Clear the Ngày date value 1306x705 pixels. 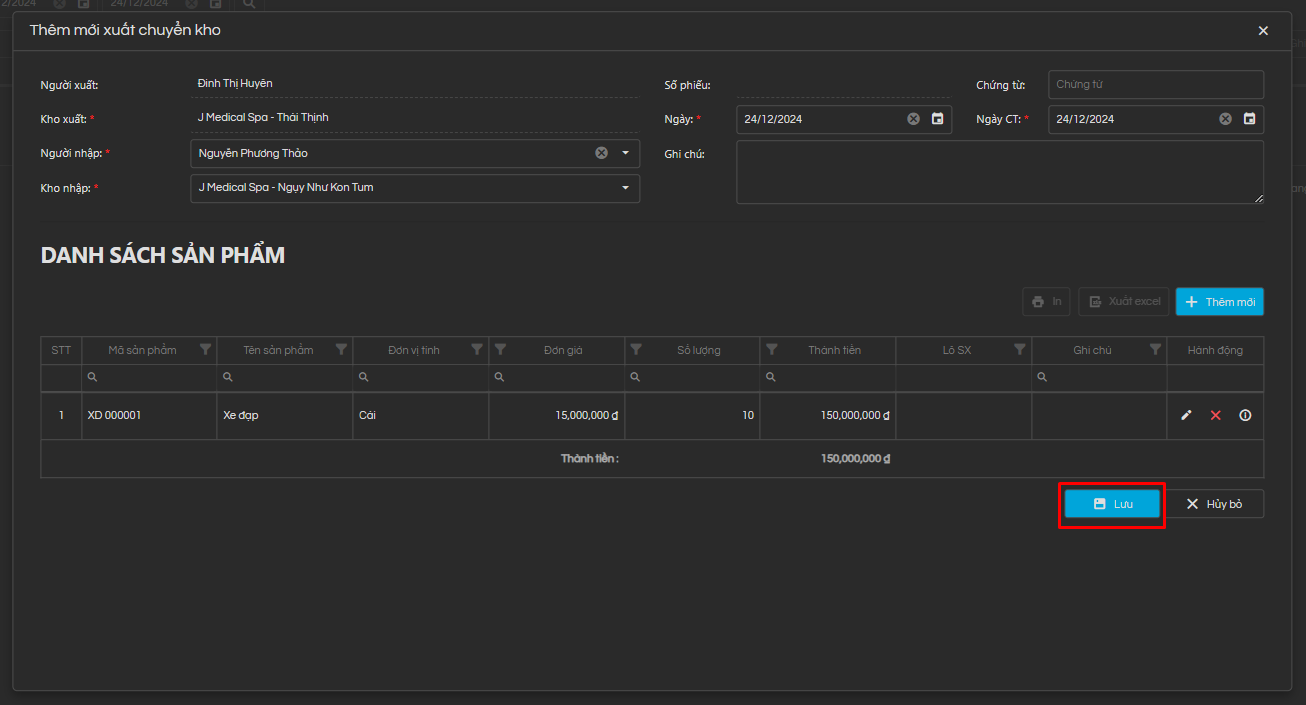pyautogui.click(x=913, y=119)
